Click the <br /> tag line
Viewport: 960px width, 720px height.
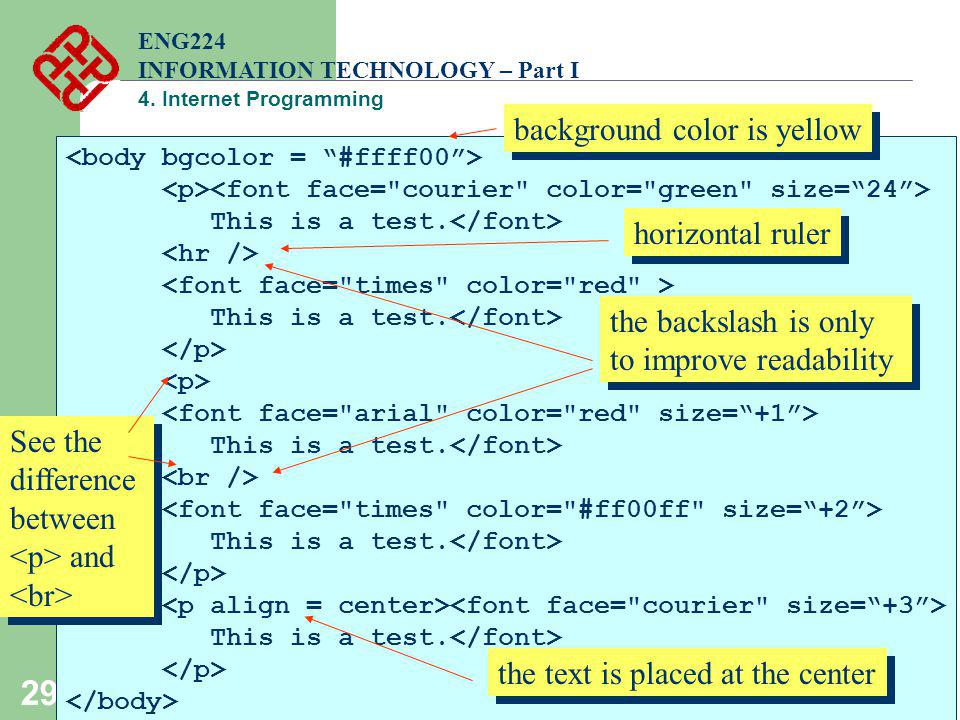coord(210,477)
